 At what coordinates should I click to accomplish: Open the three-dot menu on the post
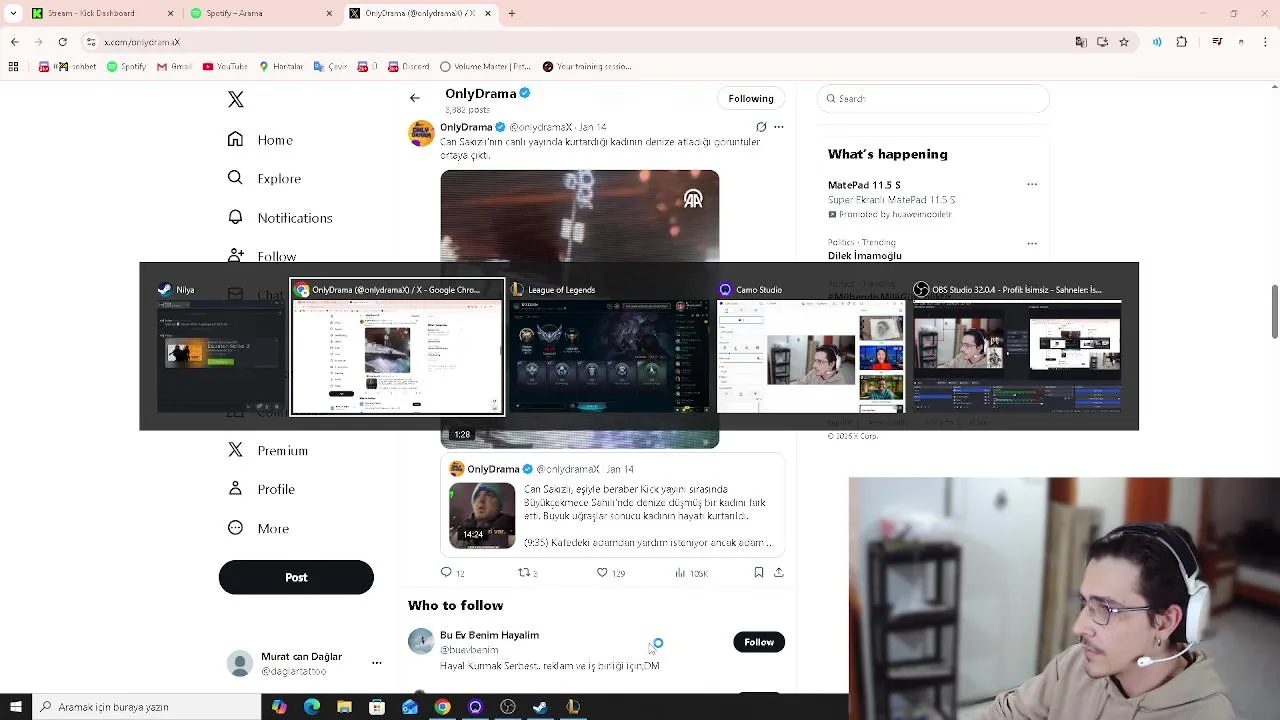[x=779, y=127]
